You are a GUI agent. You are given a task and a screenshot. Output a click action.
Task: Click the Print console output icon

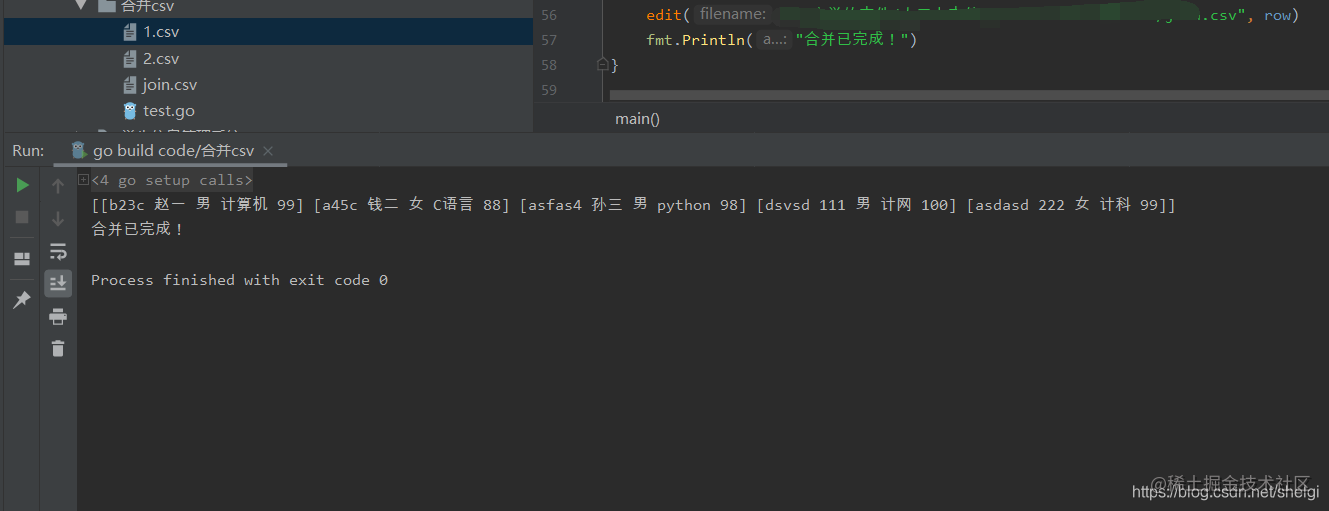coord(58,317)
